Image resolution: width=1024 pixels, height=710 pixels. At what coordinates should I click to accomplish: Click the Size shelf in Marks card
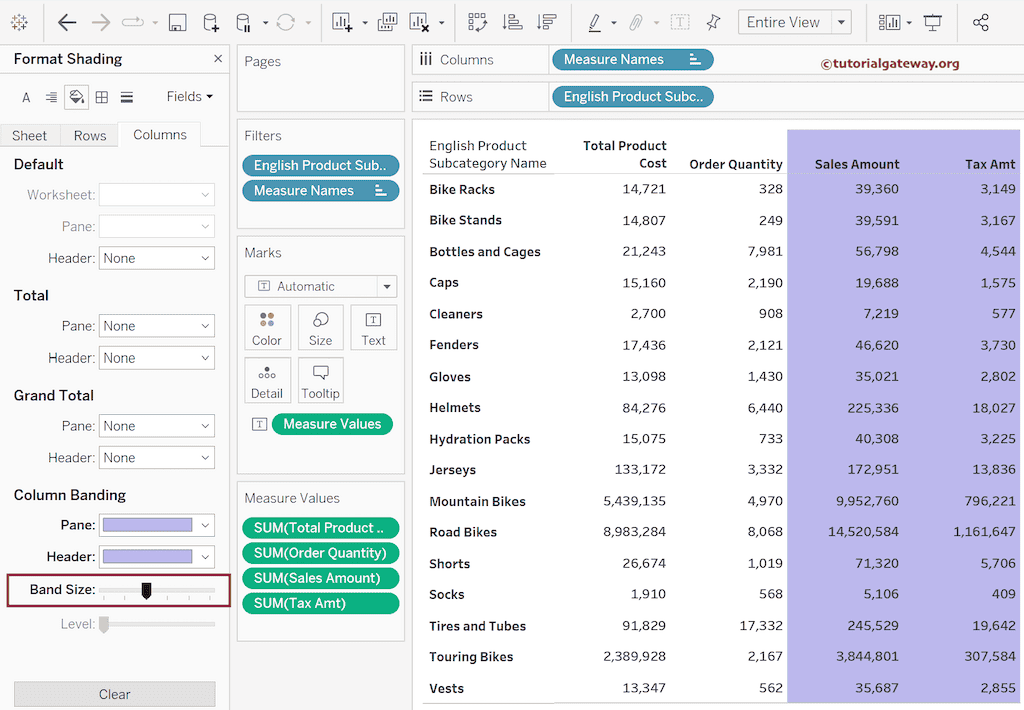click(320, 327)
